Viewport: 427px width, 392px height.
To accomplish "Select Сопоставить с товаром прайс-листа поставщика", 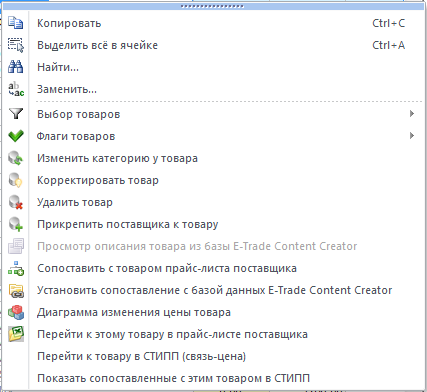I will [214, 268].
